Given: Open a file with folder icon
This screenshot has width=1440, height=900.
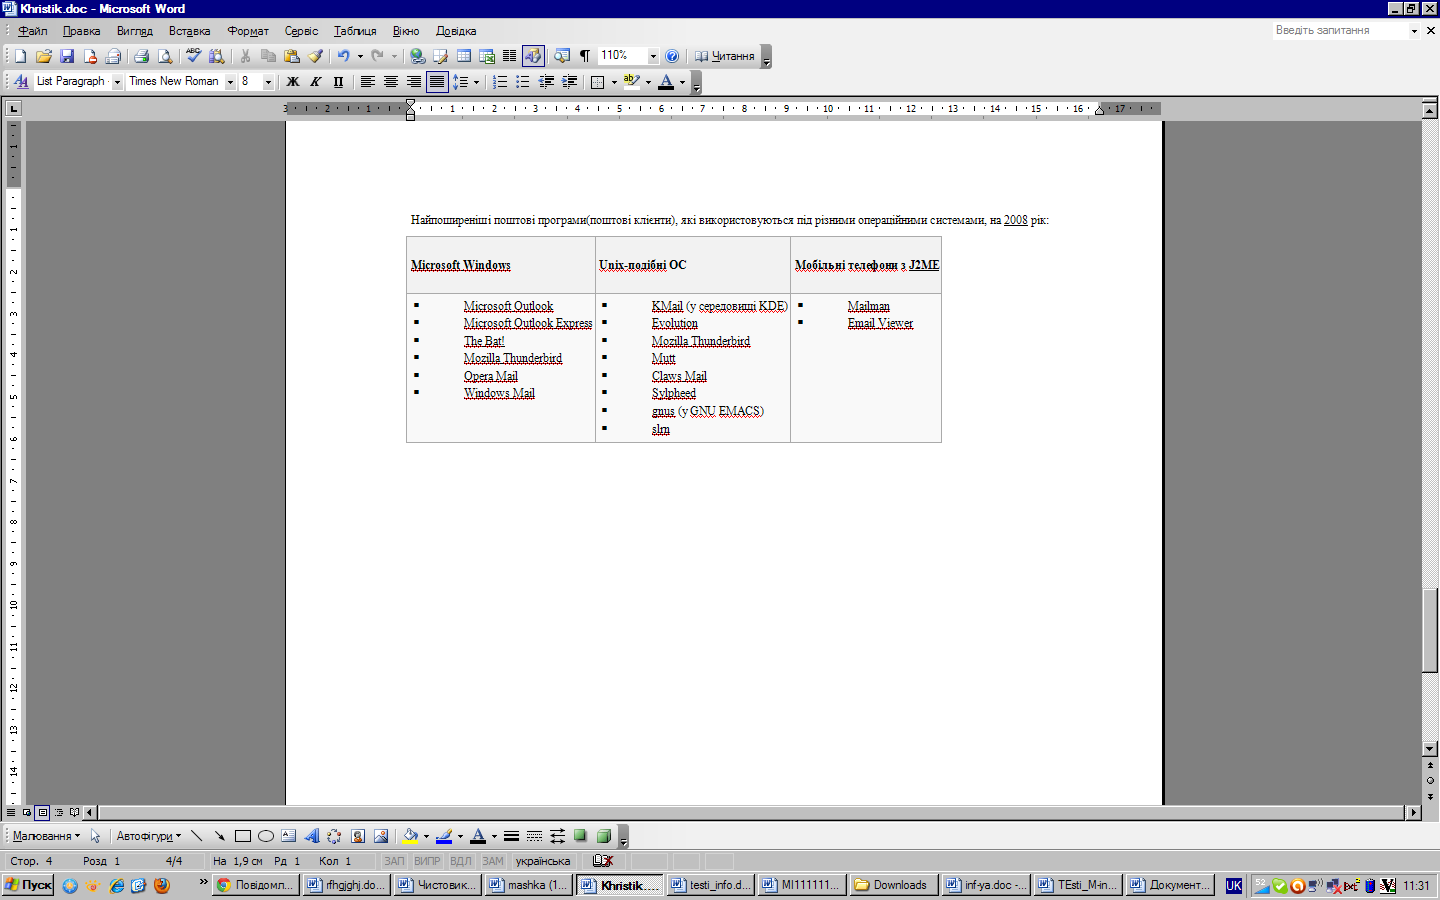Looking at the screenshot, I should [43, 56].
